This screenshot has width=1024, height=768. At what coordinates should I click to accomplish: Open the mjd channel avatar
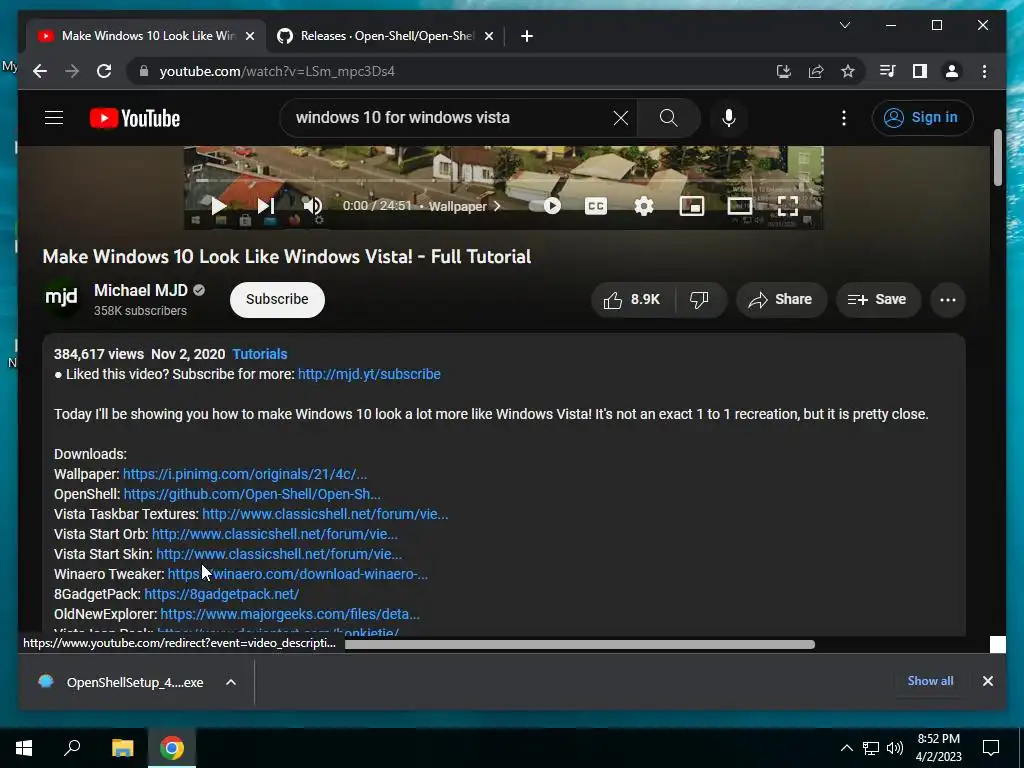click(61, 298)
